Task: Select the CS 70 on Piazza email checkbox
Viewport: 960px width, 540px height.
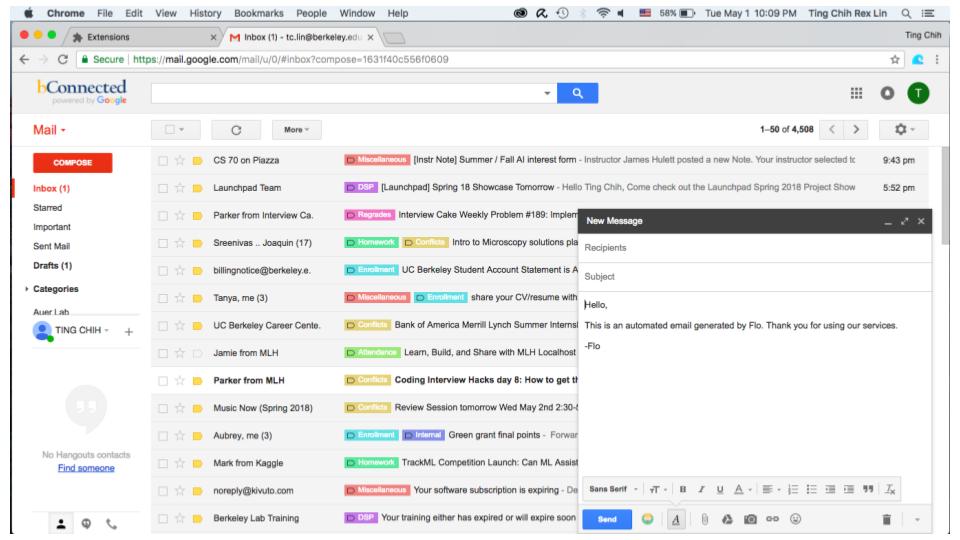Action: (x=163, y=160)
